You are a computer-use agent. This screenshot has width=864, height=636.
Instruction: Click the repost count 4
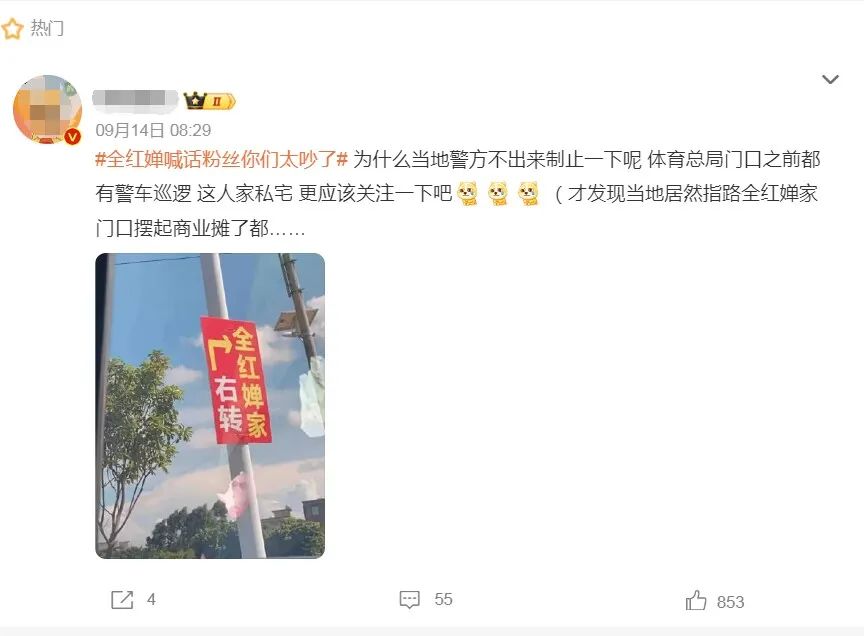click(152, 600)
